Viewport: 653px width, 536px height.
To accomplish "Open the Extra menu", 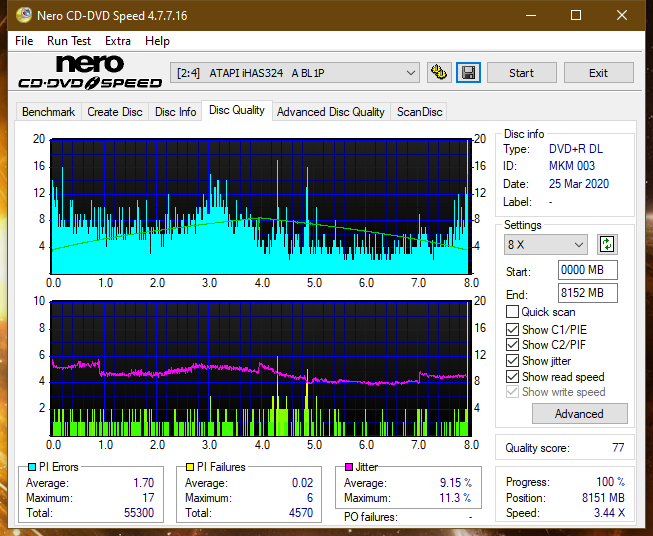I will (118, 41).
